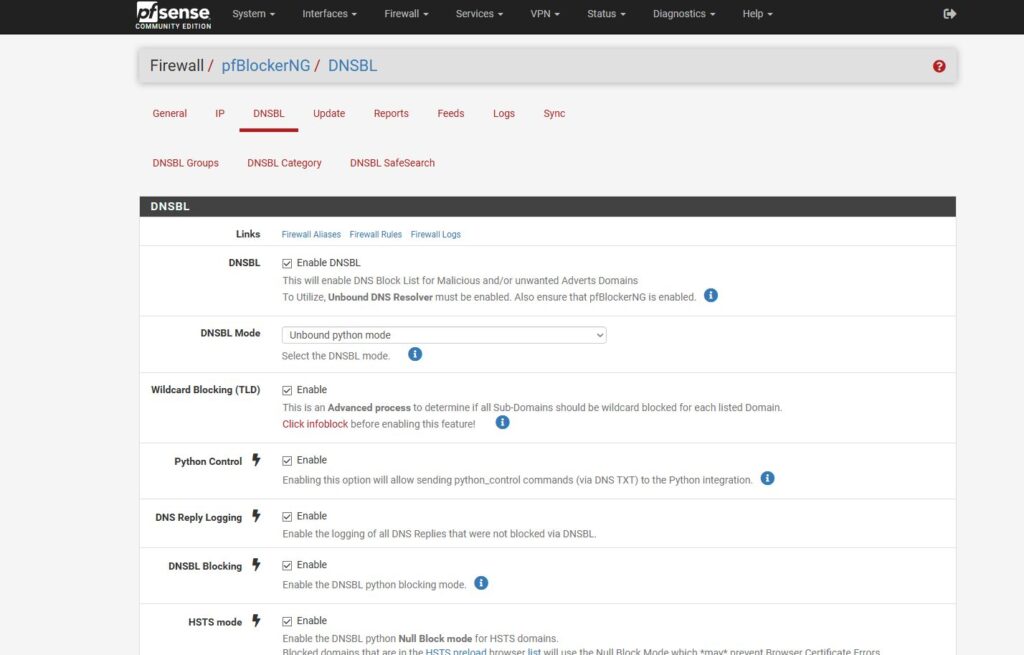Toggle the Enable DNSBL checkbox
The image size is (1024, 655).
[x=287, y=263]
